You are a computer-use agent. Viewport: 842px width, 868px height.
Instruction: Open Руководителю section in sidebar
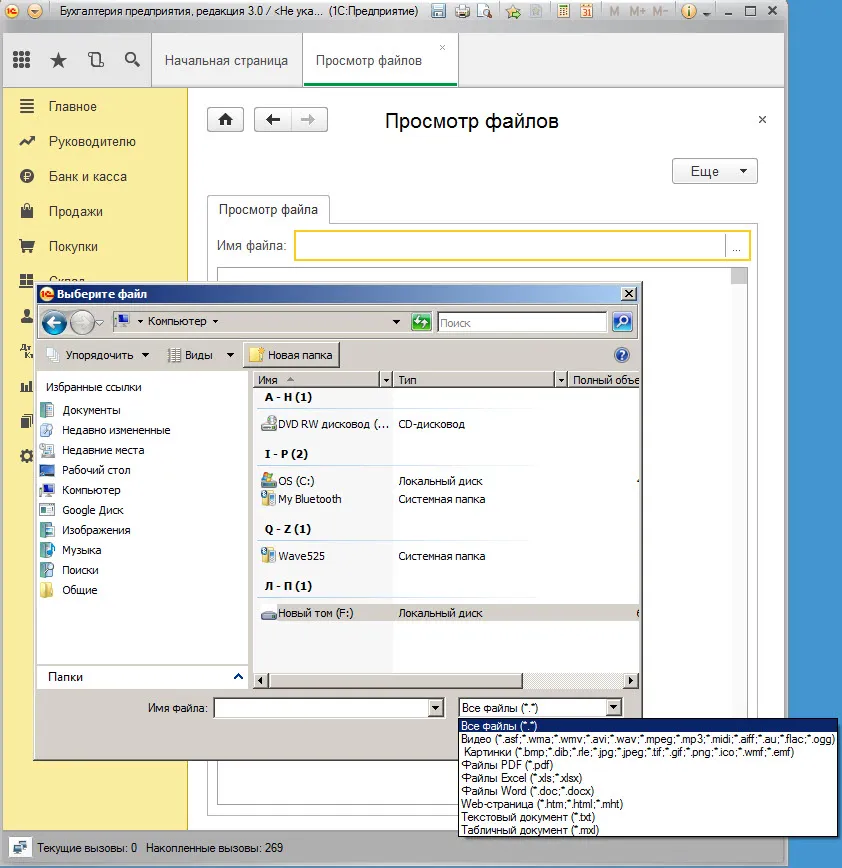pyautogui.click(x=92, y=141)
